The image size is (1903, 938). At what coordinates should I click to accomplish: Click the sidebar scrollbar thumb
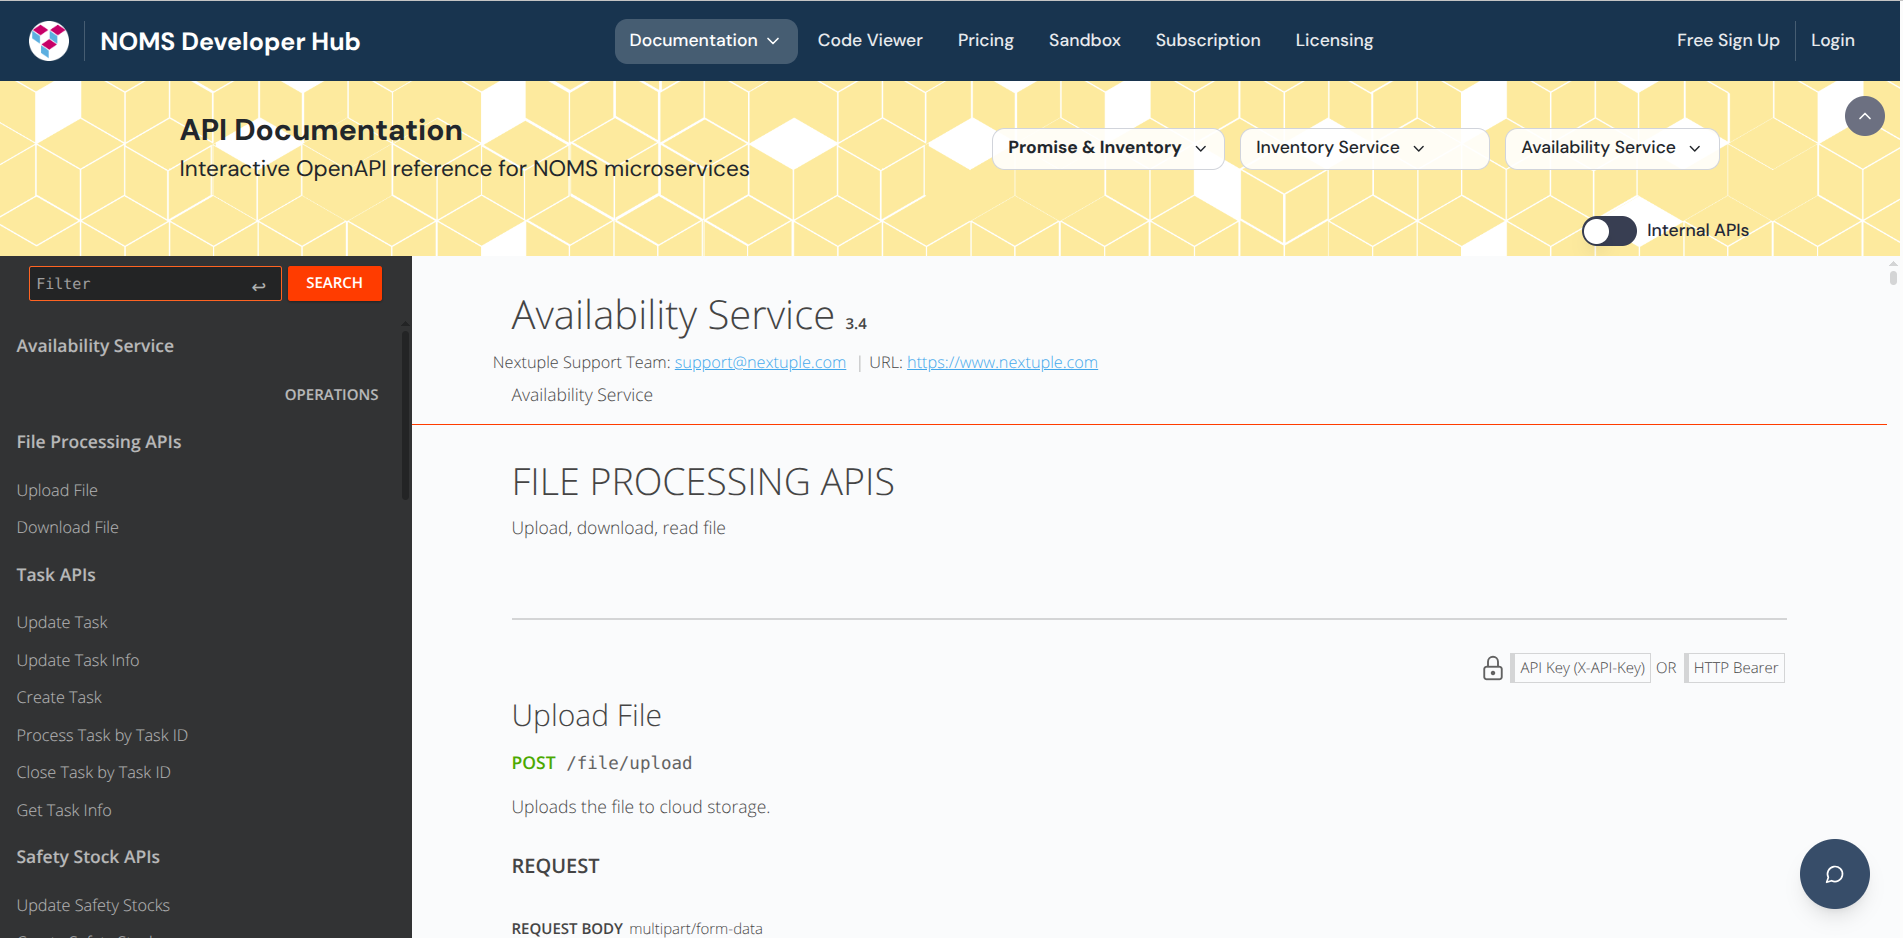point(405,415)
